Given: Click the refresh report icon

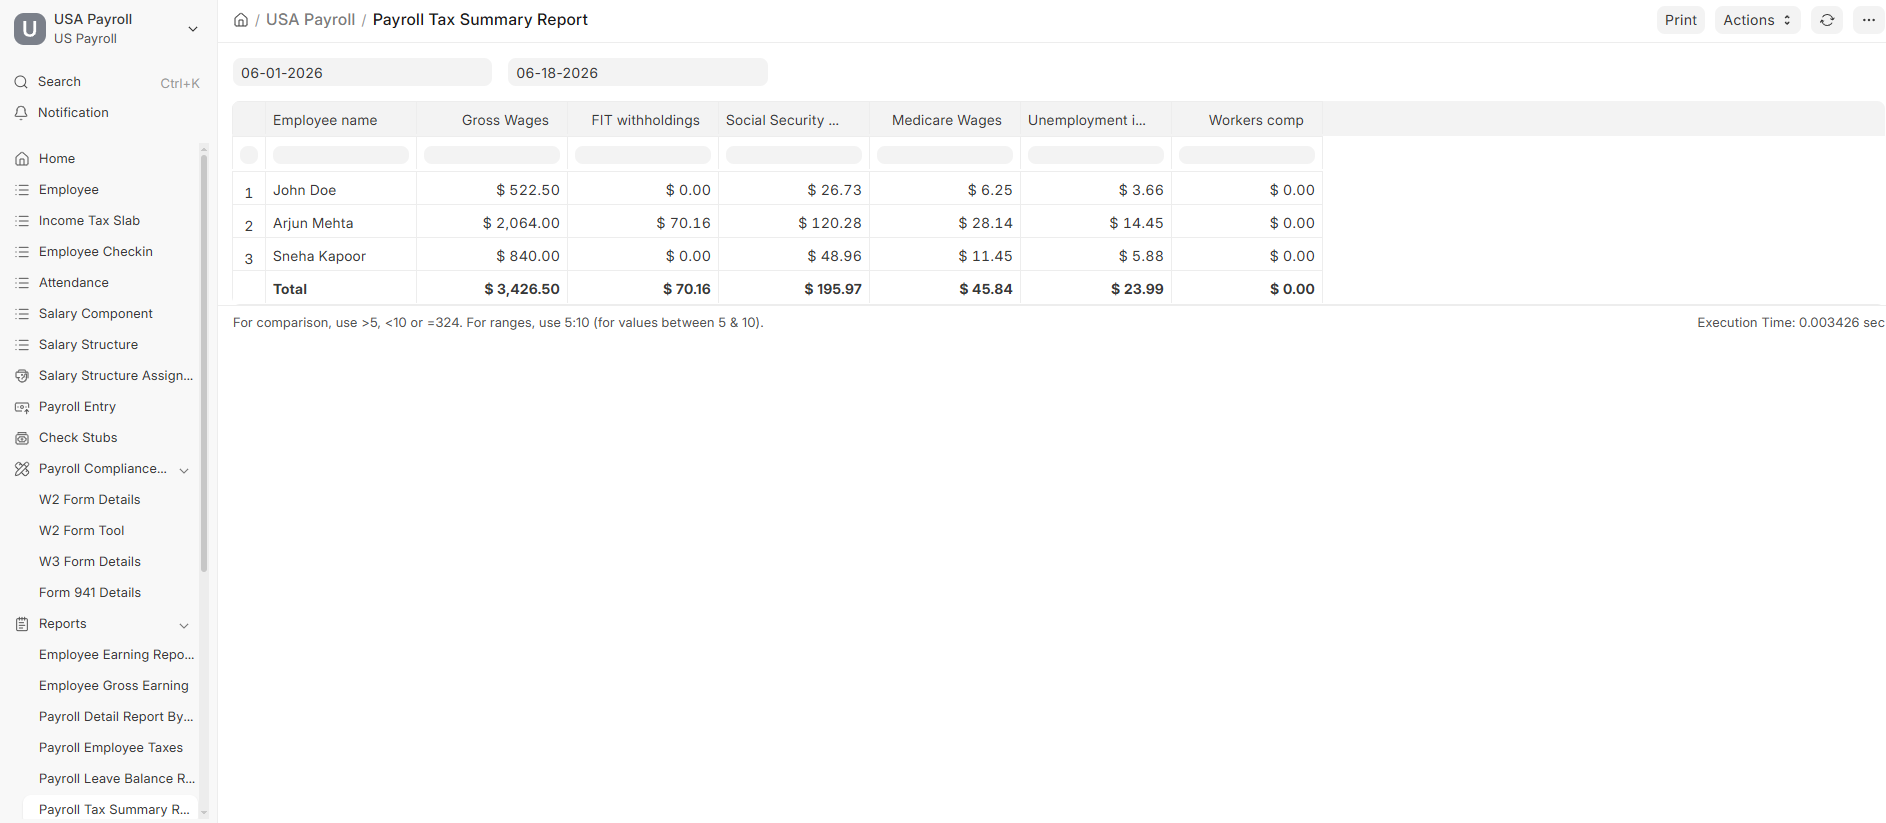Looking at the screenshot, I should pos(1827,20).
